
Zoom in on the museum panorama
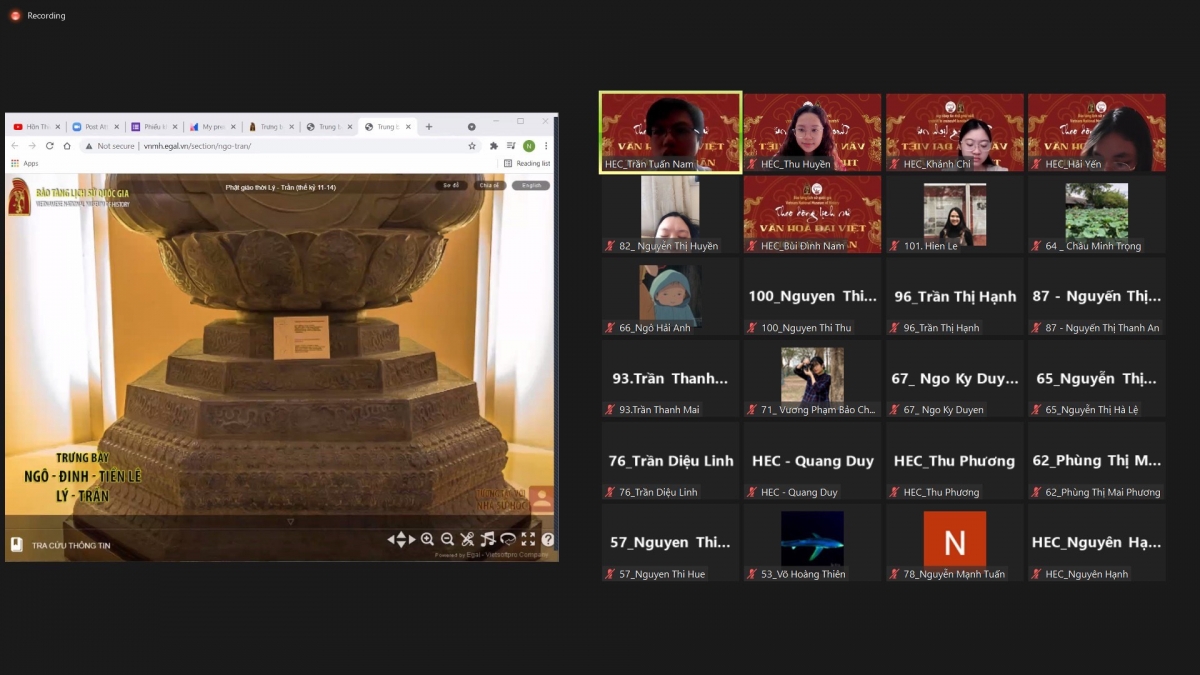tap(427, 540)
